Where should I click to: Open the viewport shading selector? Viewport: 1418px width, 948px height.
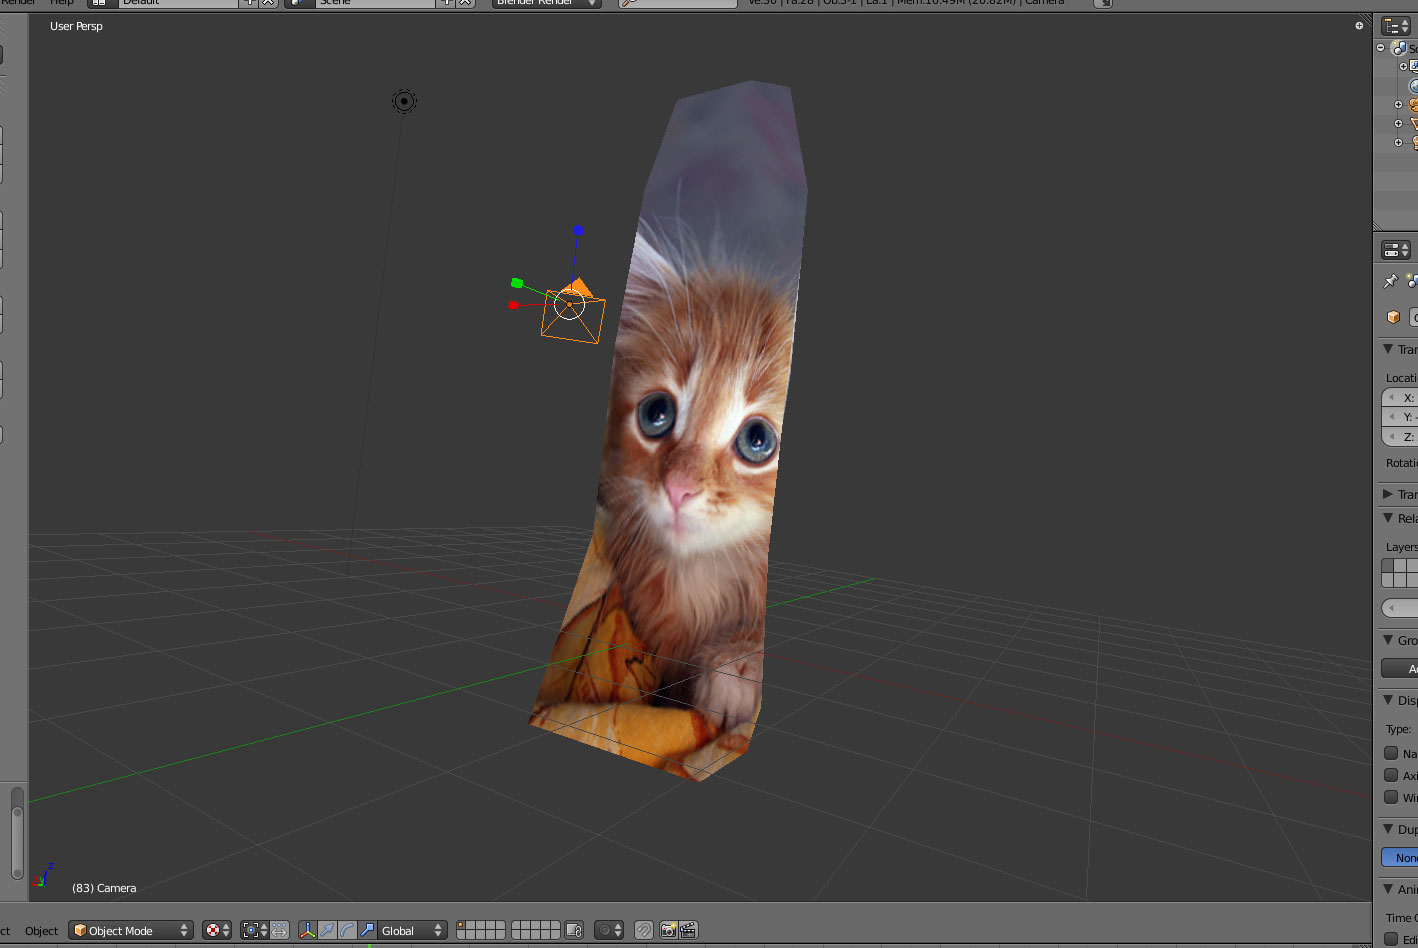click(217, 930)
